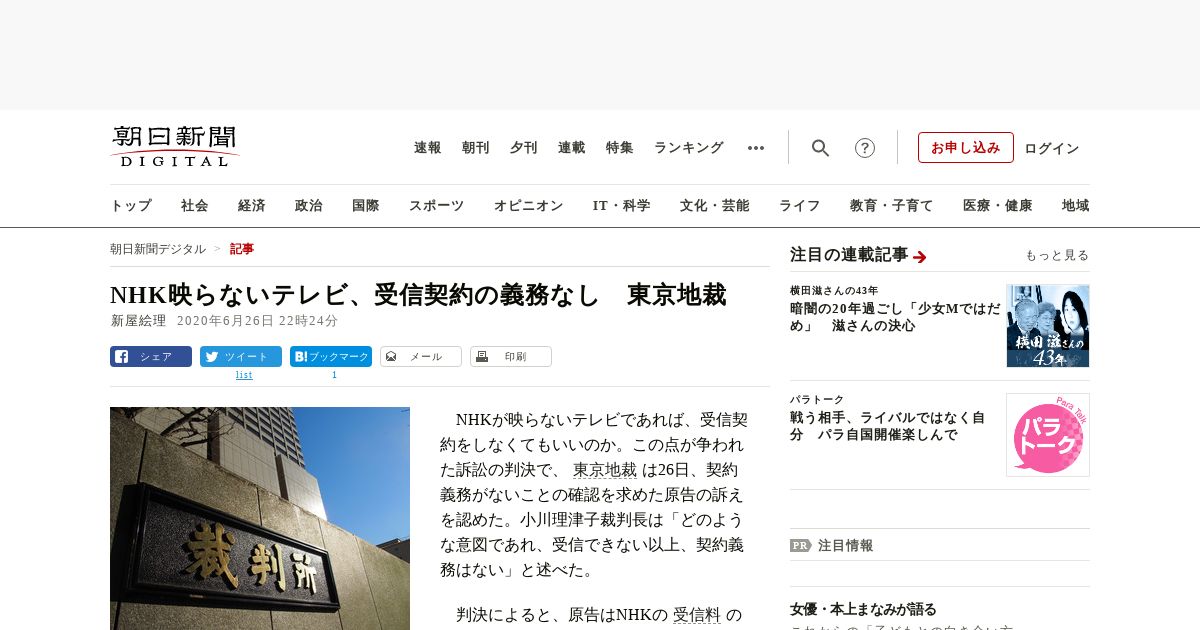Screen dimensions: 1200x630
Task: Click the ログイン link
Action: (1052, 148)
